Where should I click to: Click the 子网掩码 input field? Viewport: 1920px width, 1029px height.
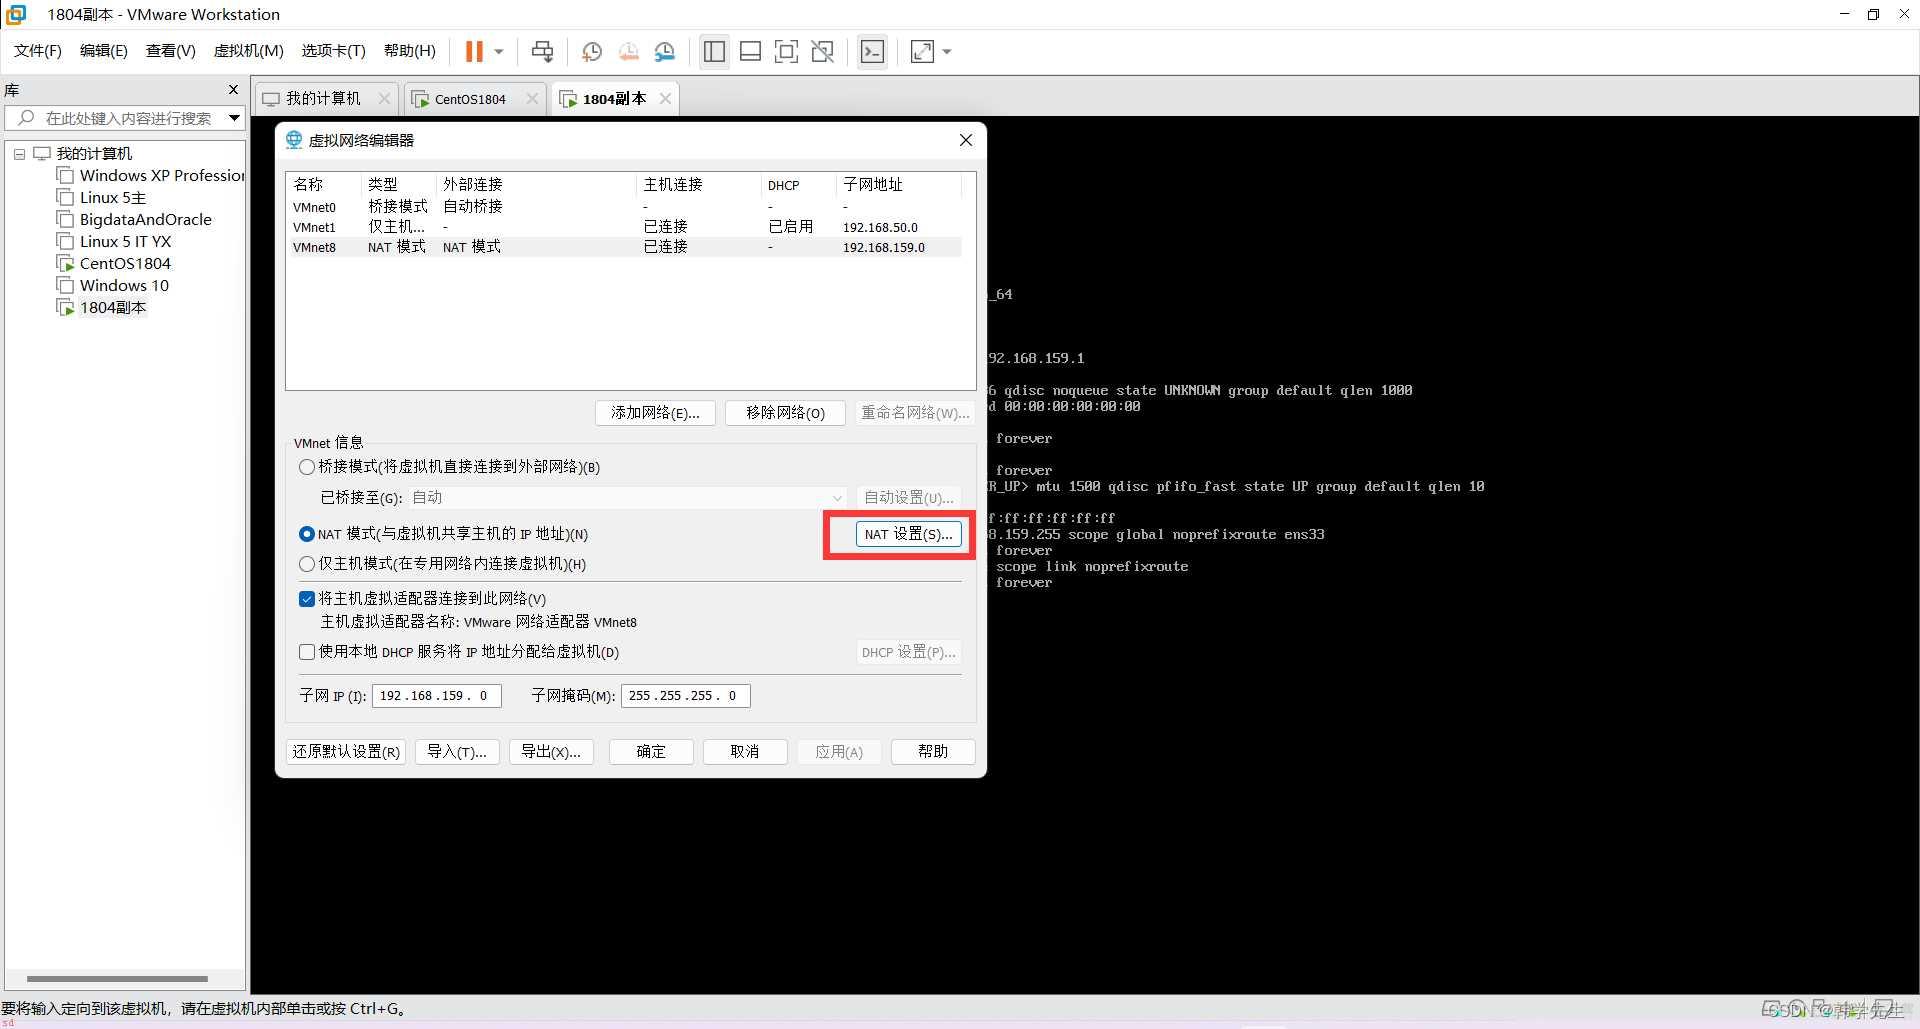click(x=685, y=696)
